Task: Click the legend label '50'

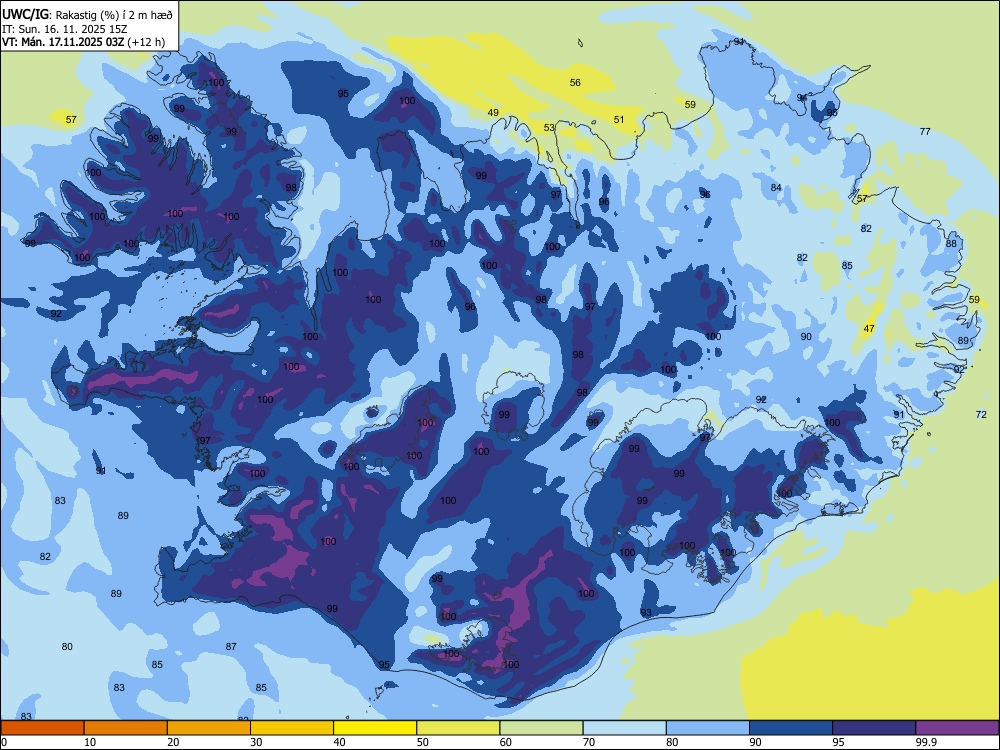Action: coord(422,742)
